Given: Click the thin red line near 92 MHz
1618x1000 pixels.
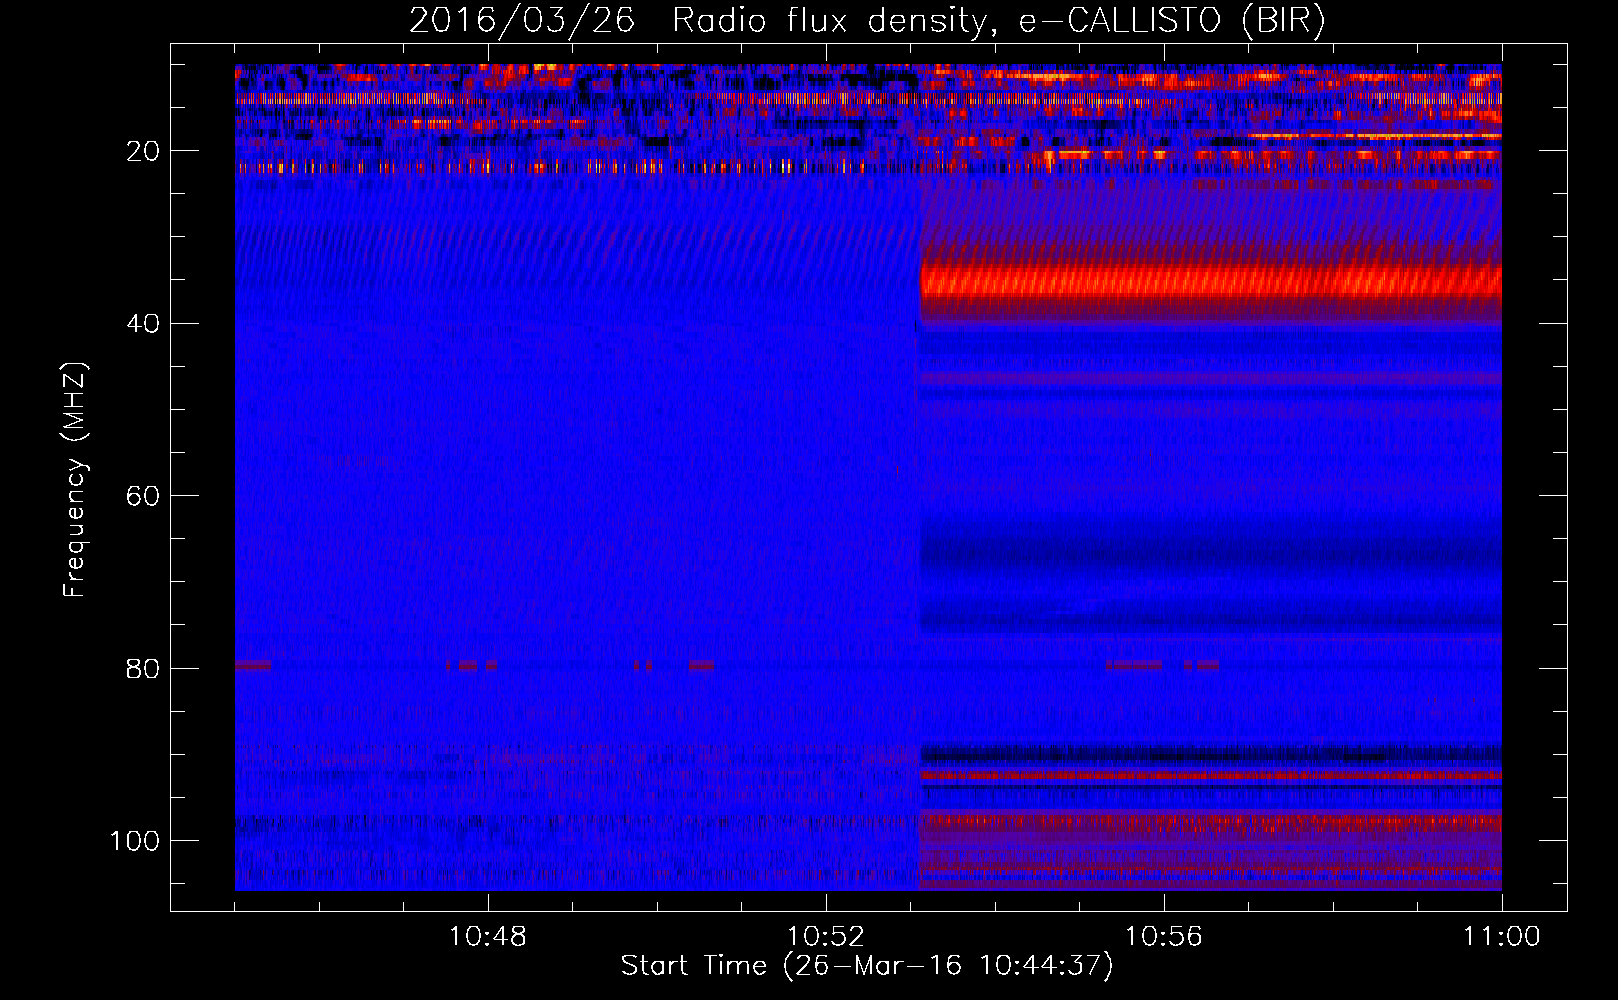Looking at the screenshot, I should (1210, 775).
